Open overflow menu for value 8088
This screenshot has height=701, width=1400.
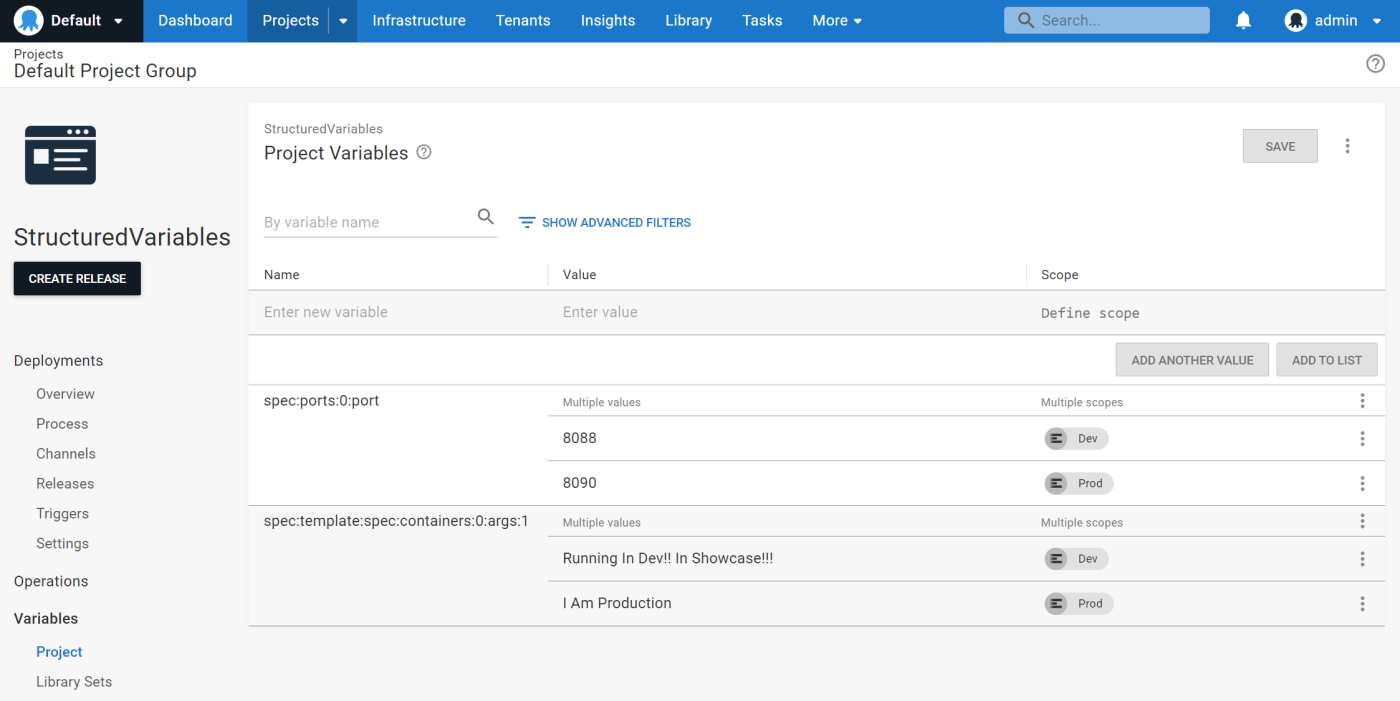(1361, 439)
